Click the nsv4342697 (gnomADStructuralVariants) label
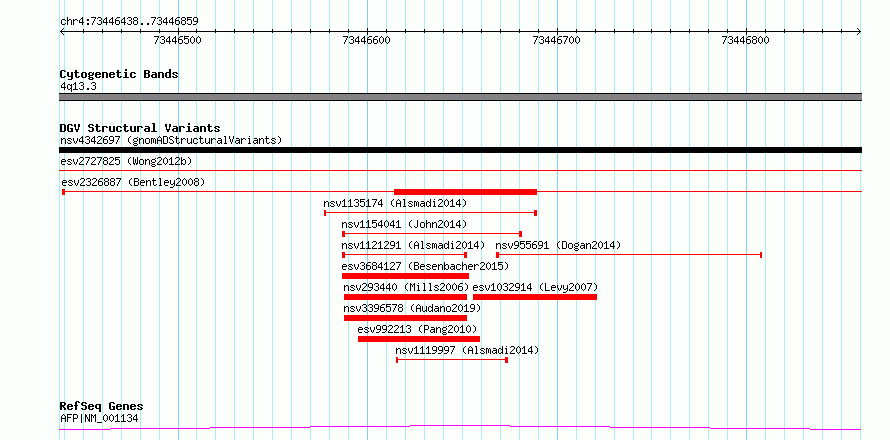The height and width of the screenshot is (440, 890). [171, 140]
